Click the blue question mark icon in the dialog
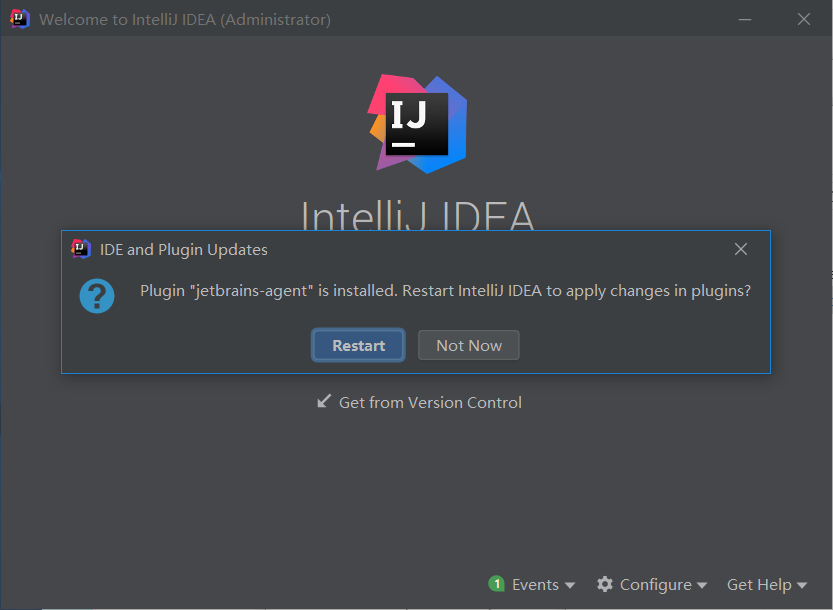 [97, 296]
